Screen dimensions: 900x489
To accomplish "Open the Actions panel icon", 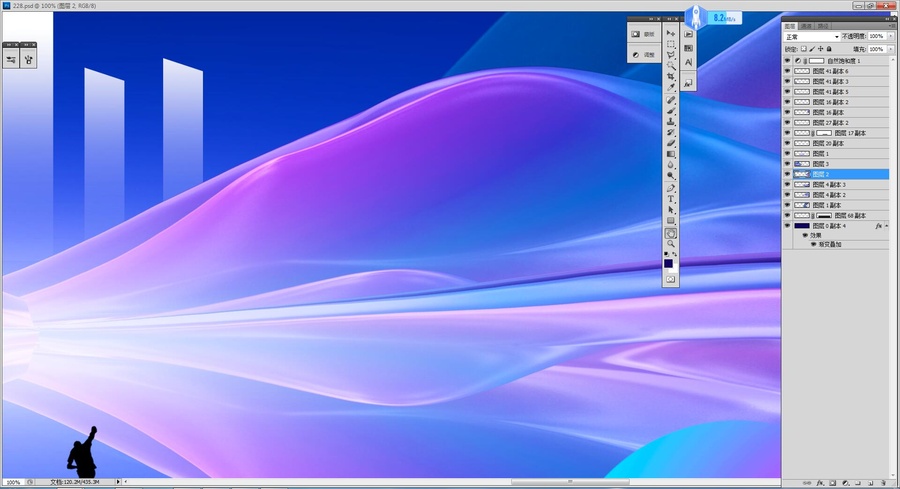I will [x=688, y=34].
